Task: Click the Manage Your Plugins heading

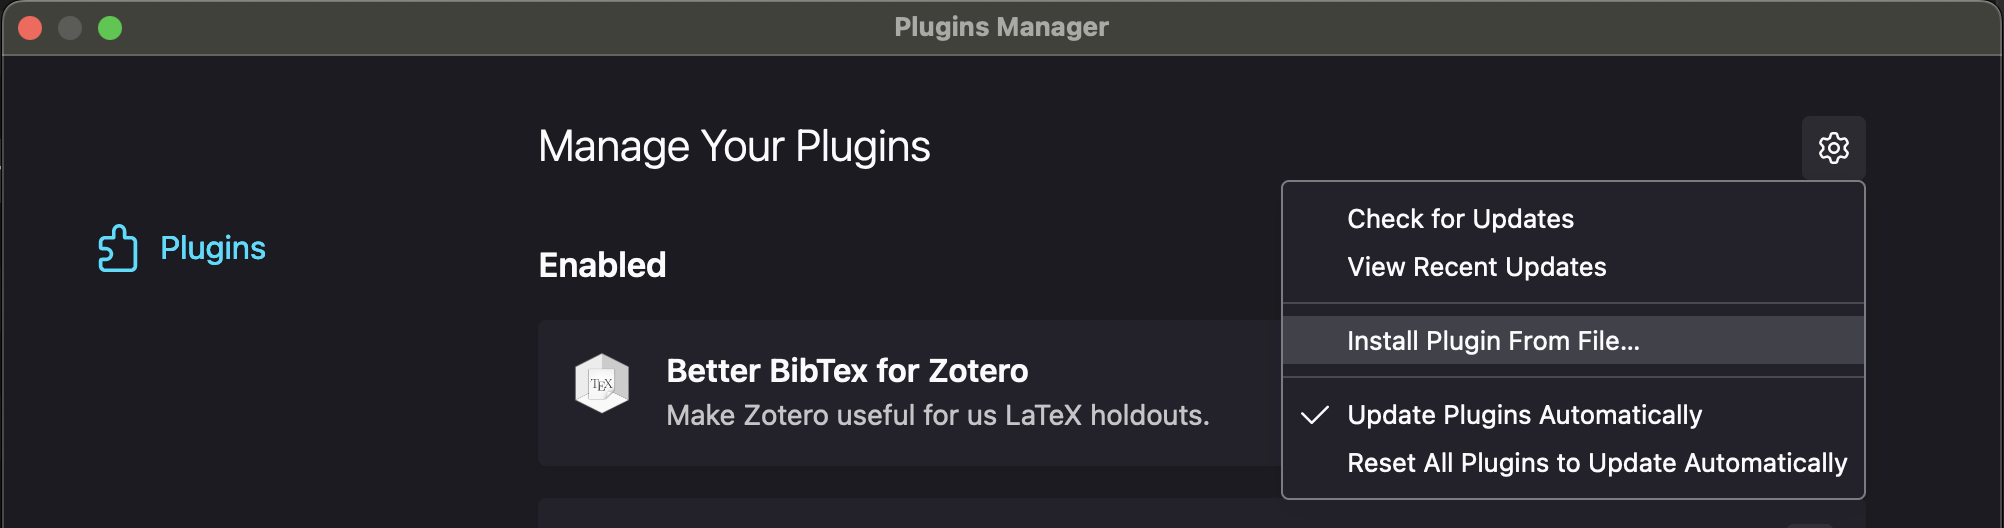Action: pos(734,147)
